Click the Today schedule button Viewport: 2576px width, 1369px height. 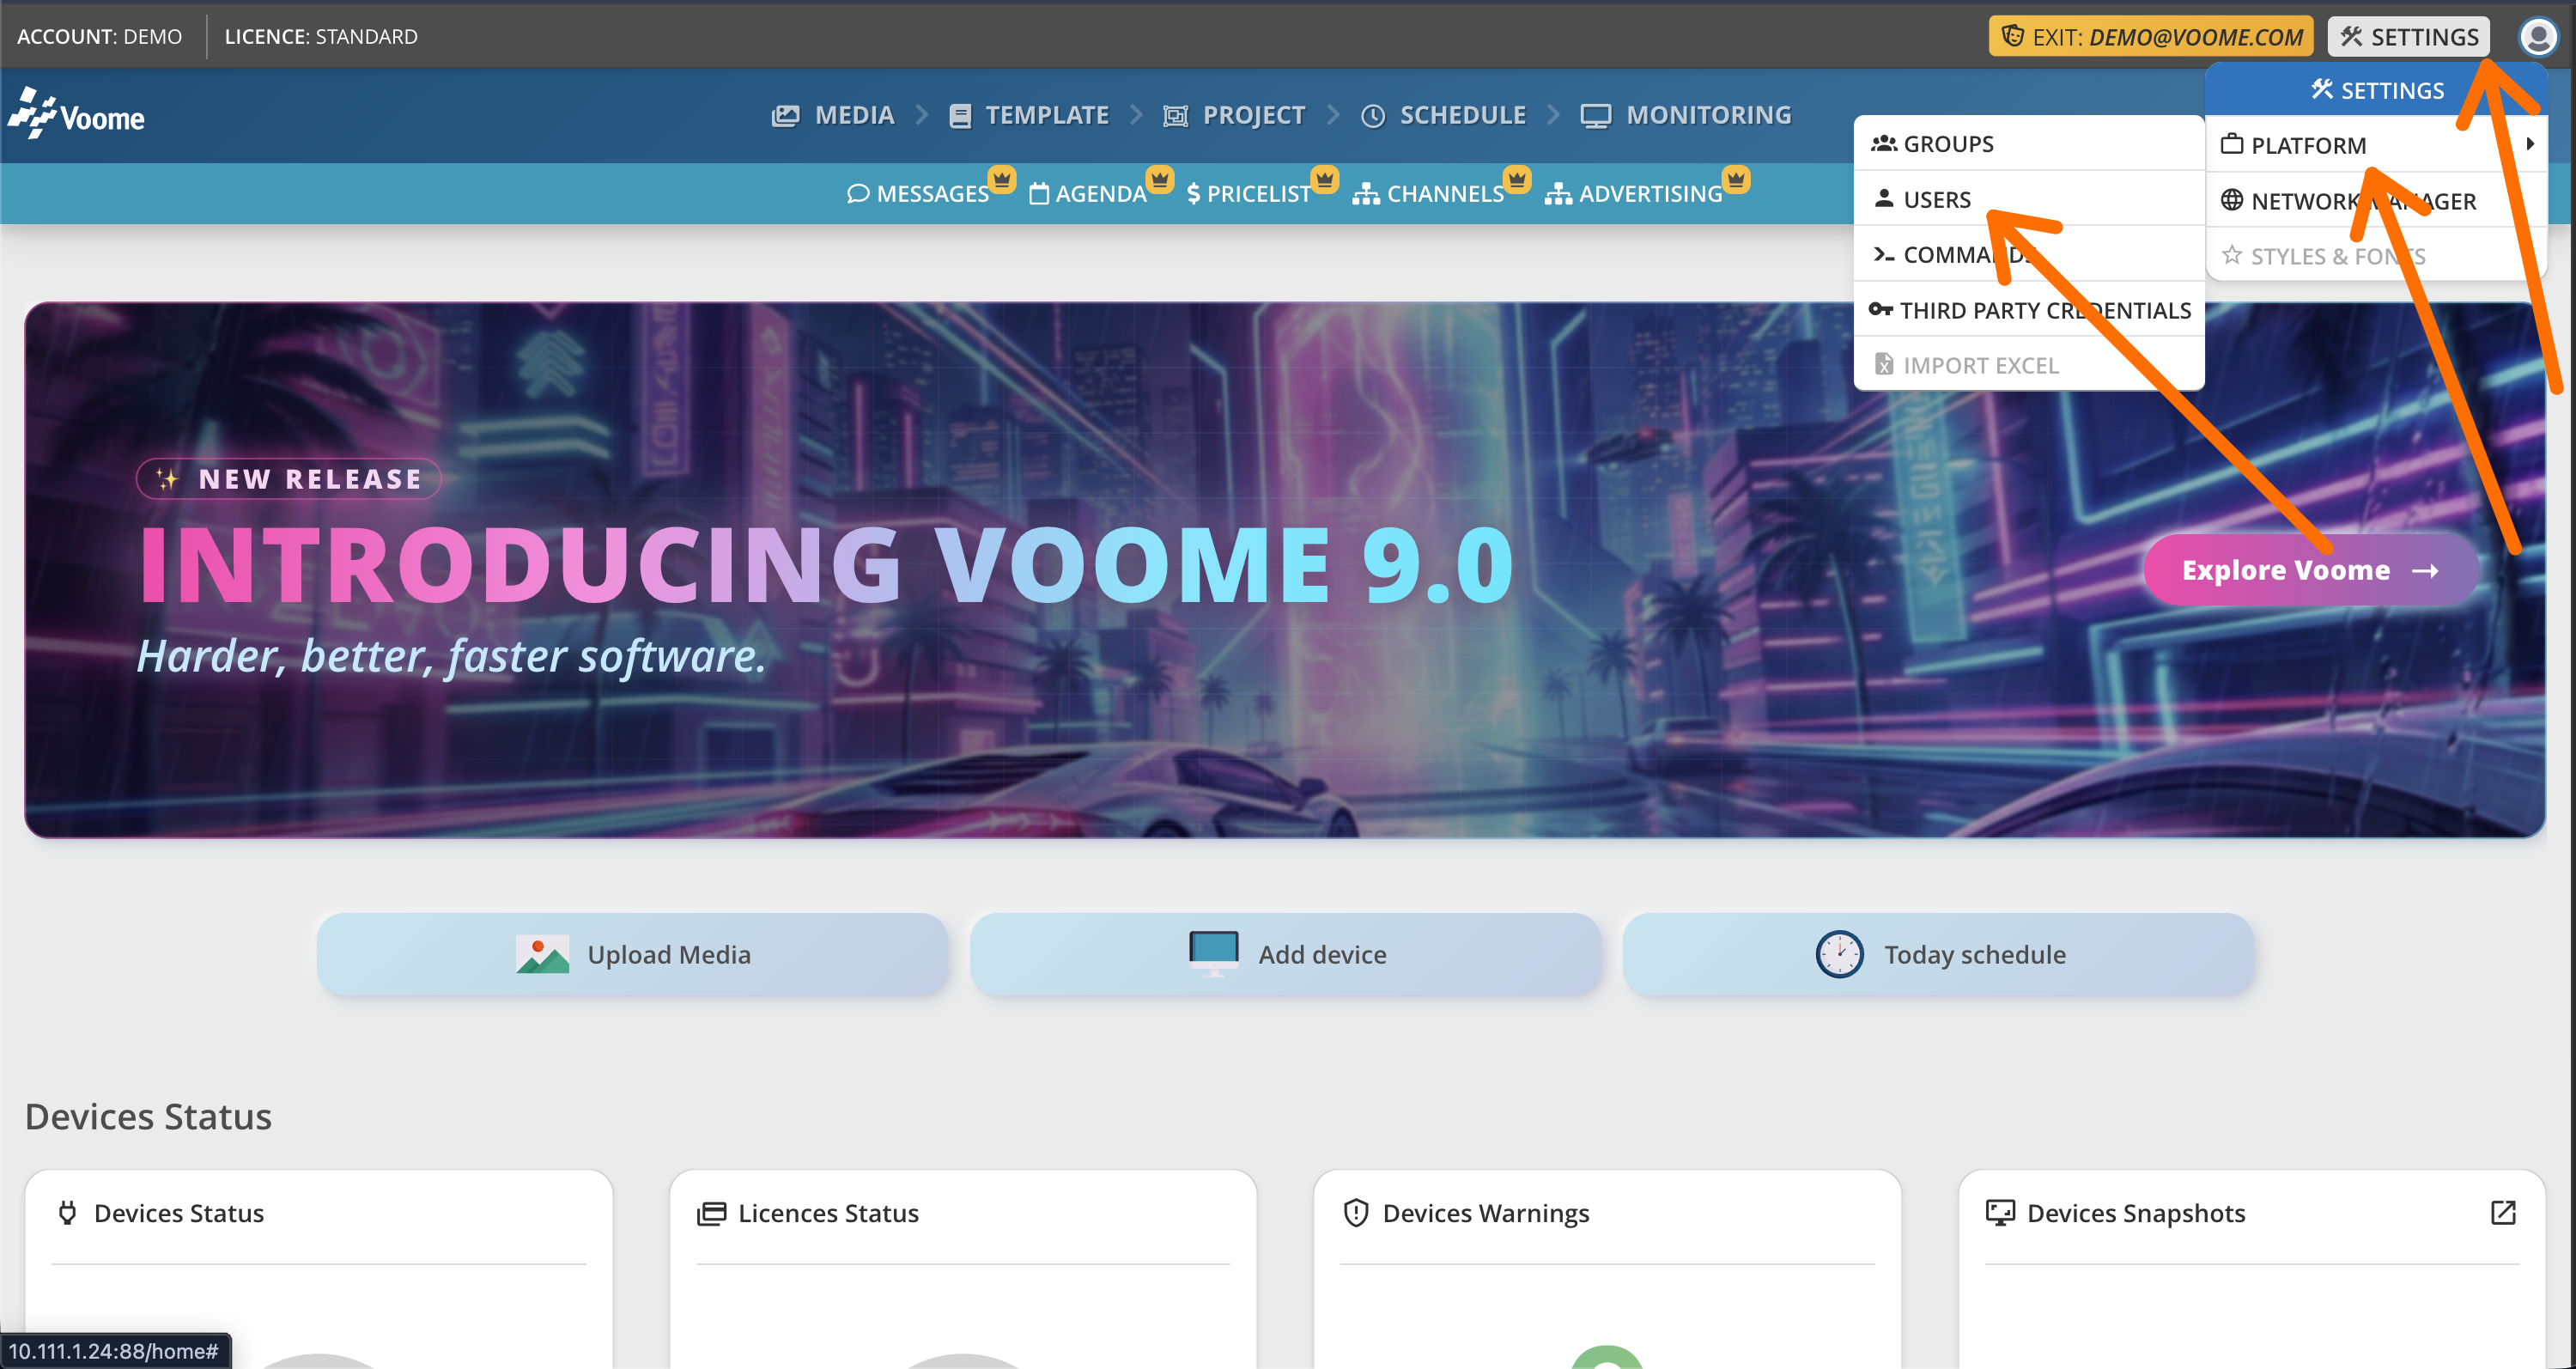coord(1938,954)
